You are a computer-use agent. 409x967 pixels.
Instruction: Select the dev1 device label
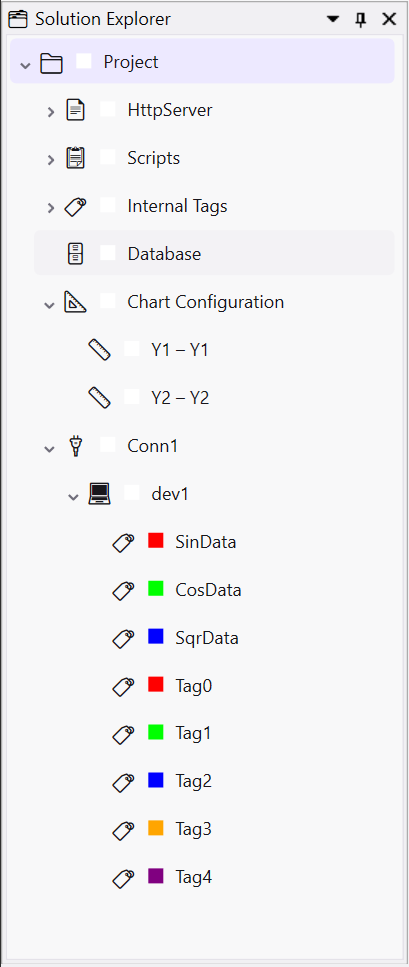pyautogui.click(x=170, y=494)
